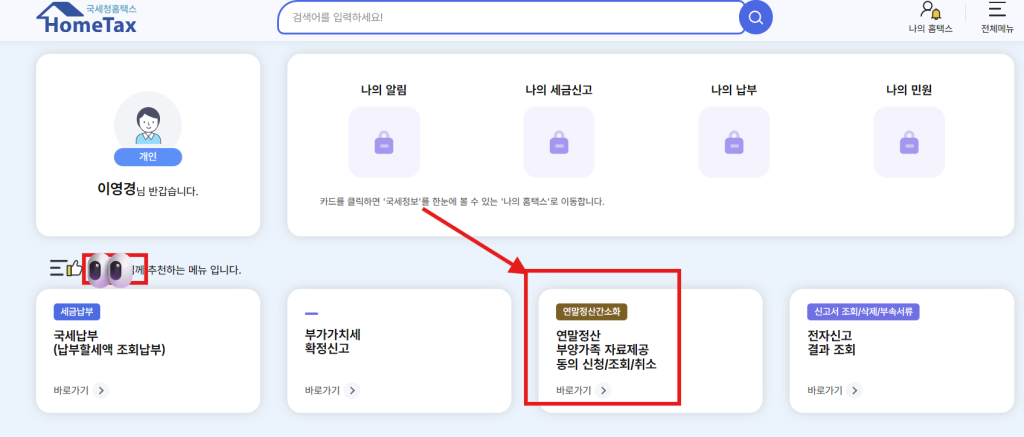
Task: Click the 개인 badge under avatar
Action: coord(148,157)
